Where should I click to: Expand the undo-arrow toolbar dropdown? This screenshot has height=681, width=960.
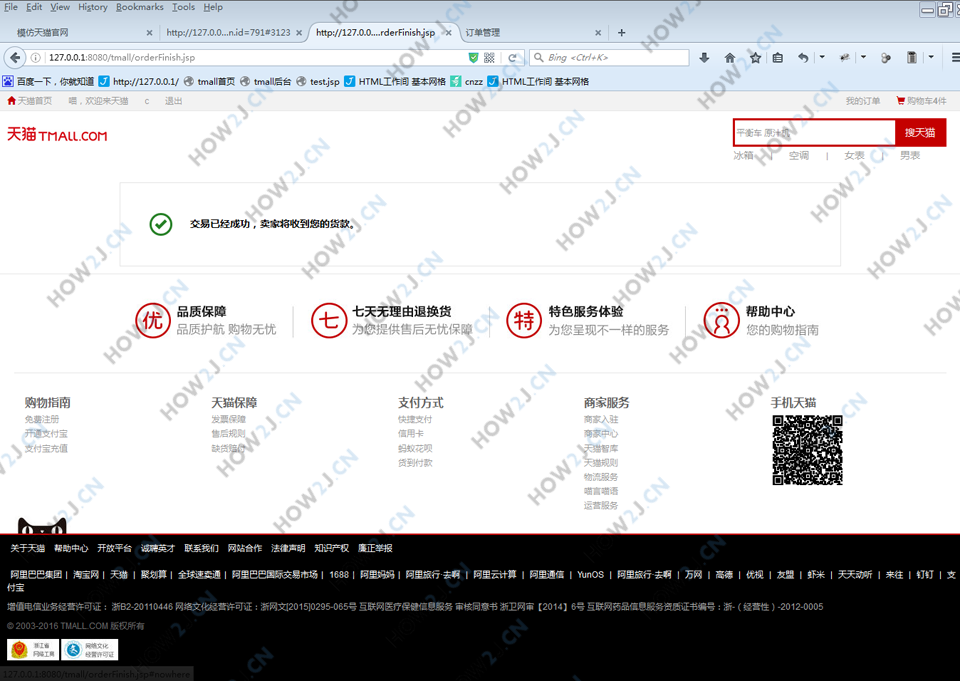tap(822, 58)
